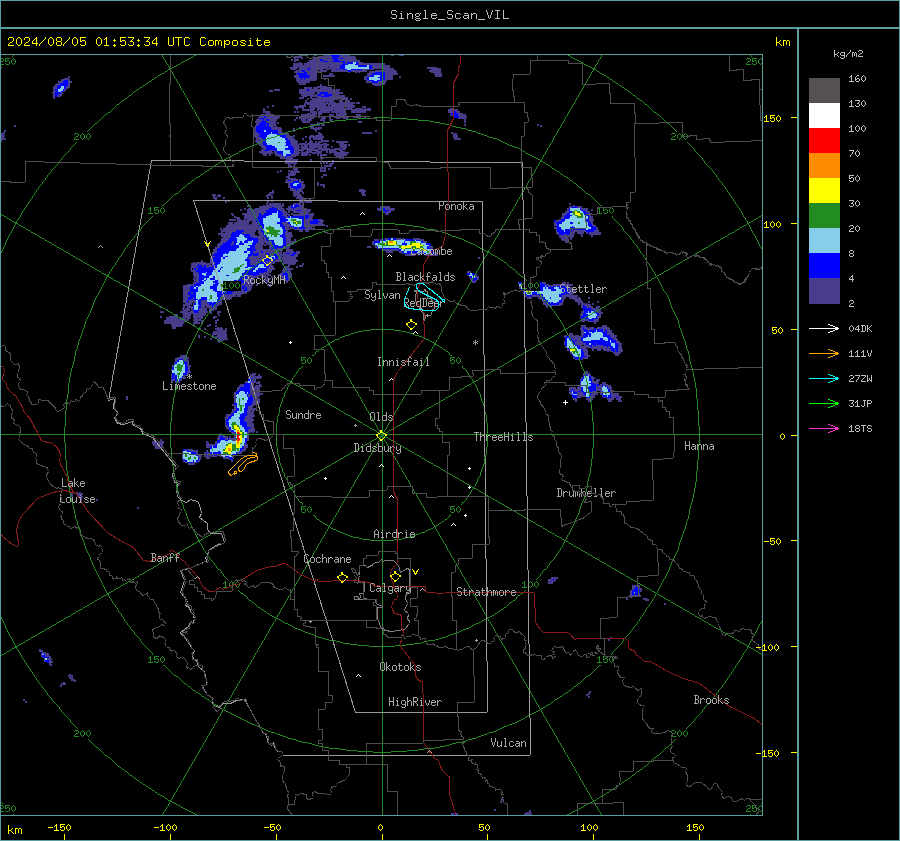The image size is (900, 841).
Task: Click the blue 4-8 legend color block
Action: [x=824, y=266]
